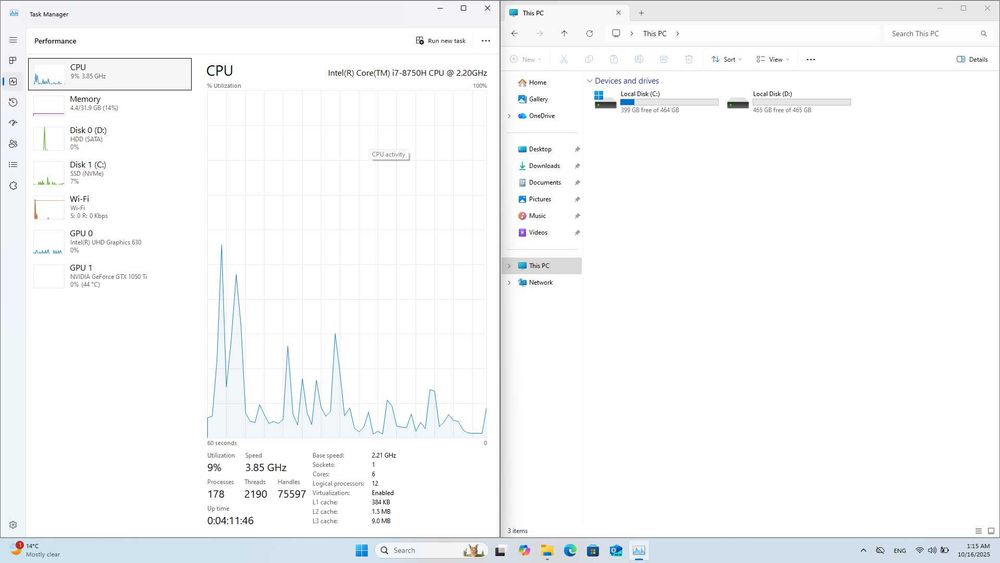Switch to large thumbnails view icon
The image size is (1000, 563).
click(991, 530)
